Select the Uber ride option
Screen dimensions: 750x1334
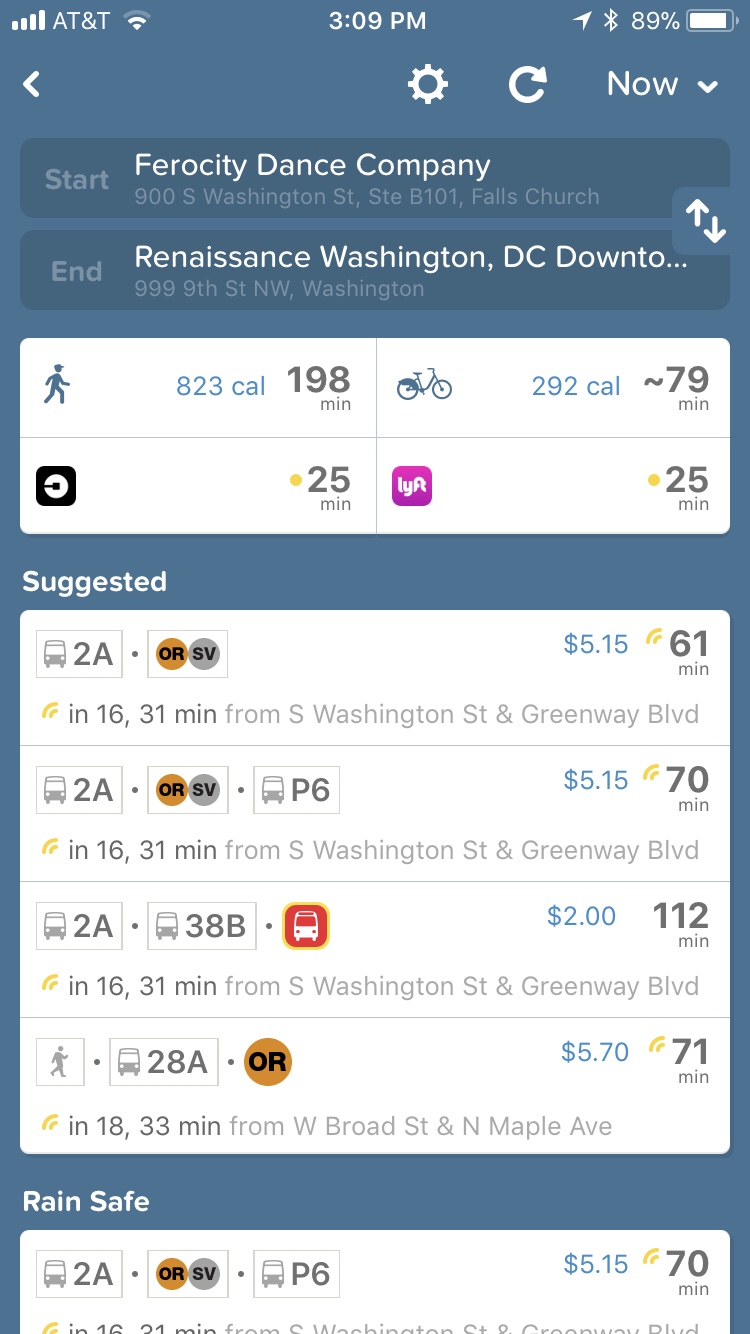point(198,486)
